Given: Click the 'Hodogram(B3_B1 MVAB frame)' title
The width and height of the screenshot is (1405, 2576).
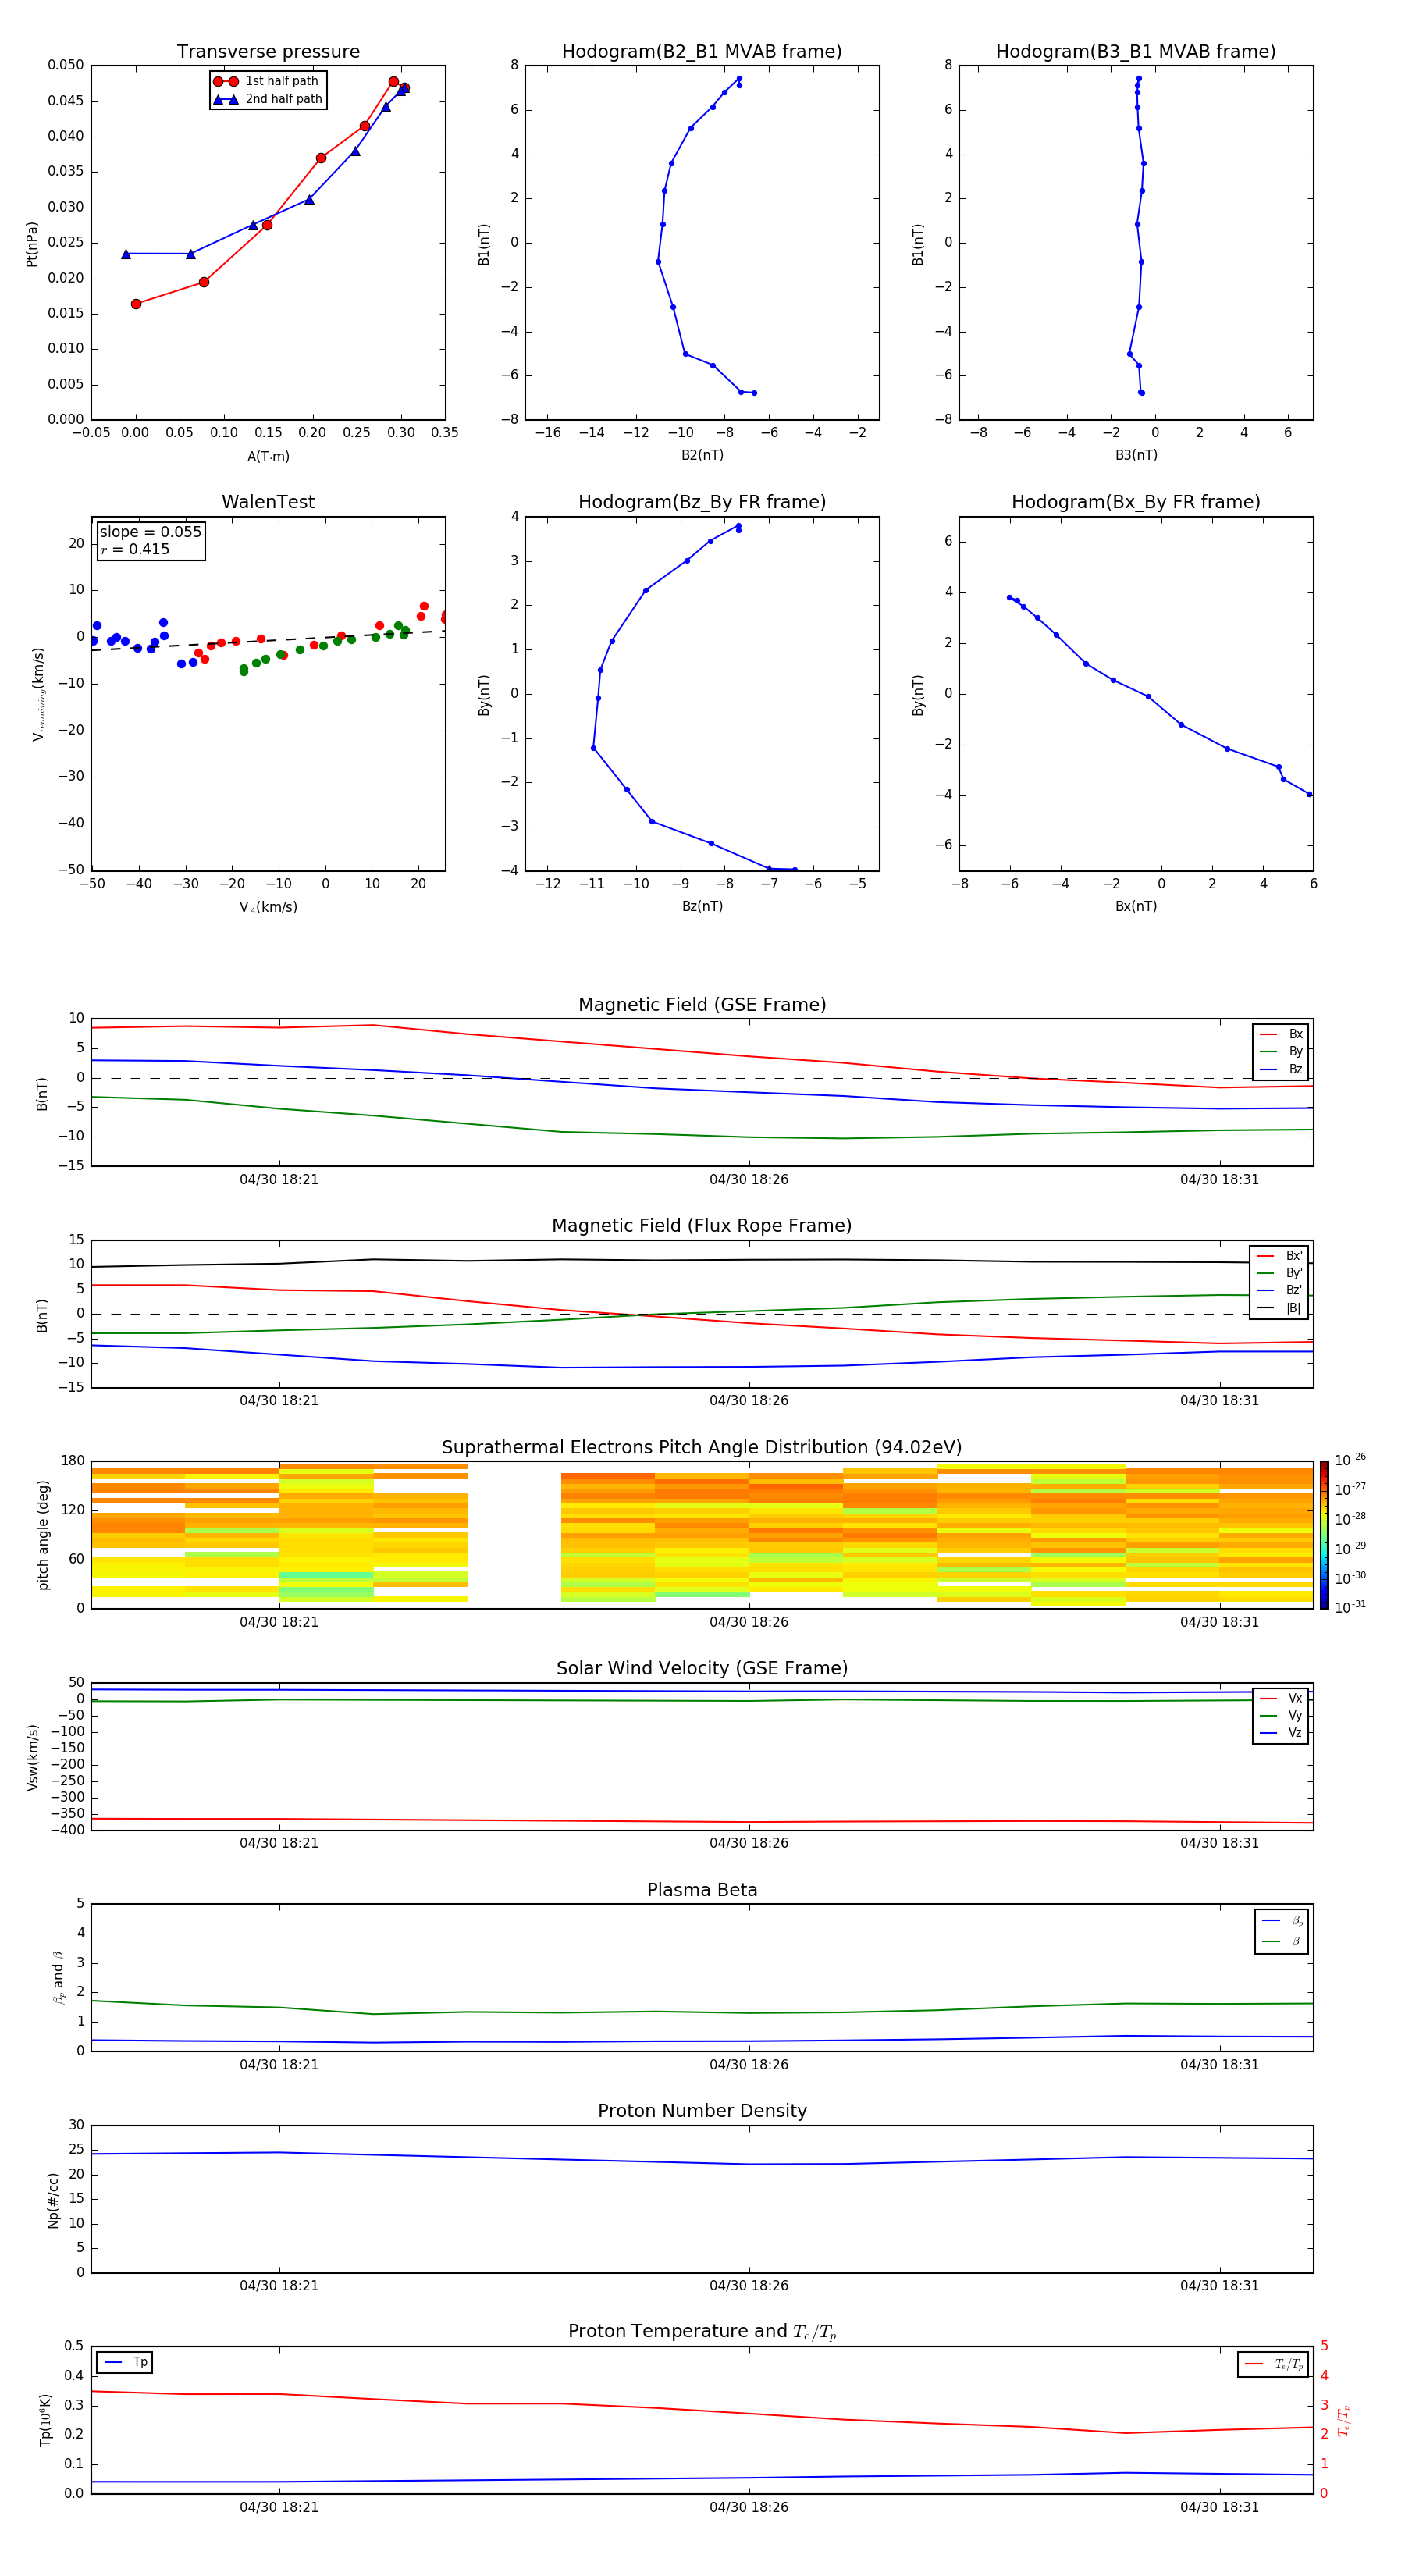Looking at the screenshot, I should tap(1136, 52).
